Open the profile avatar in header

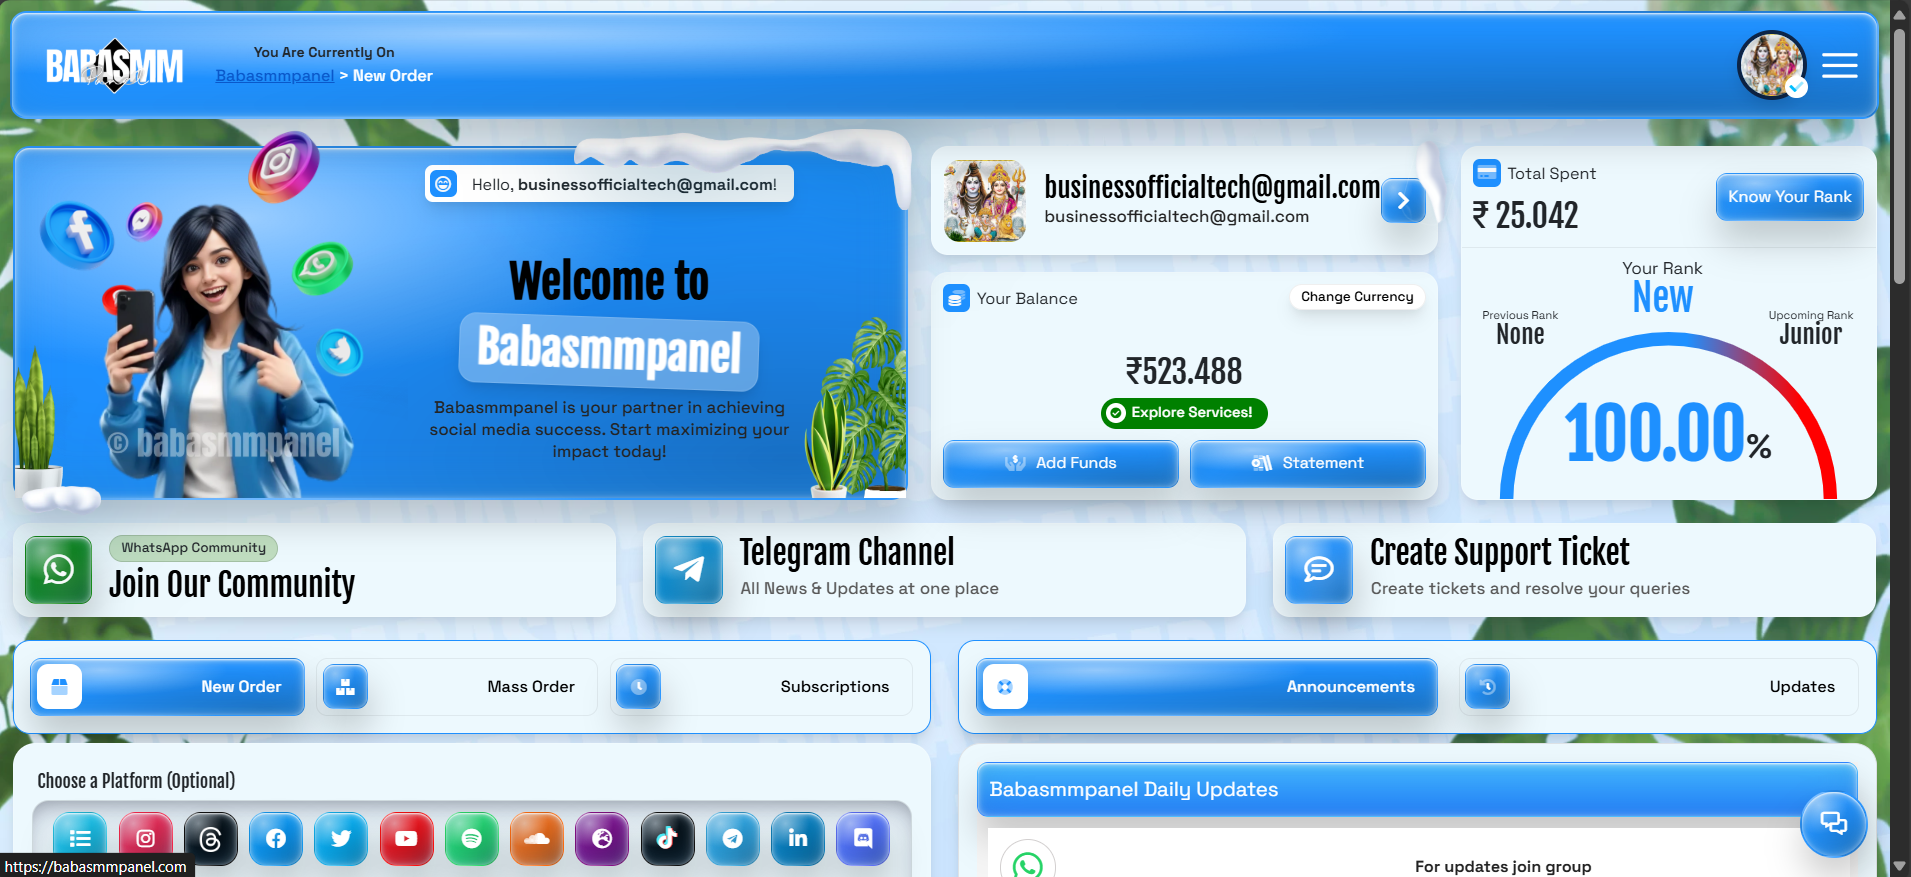[x=1772, y=65]
